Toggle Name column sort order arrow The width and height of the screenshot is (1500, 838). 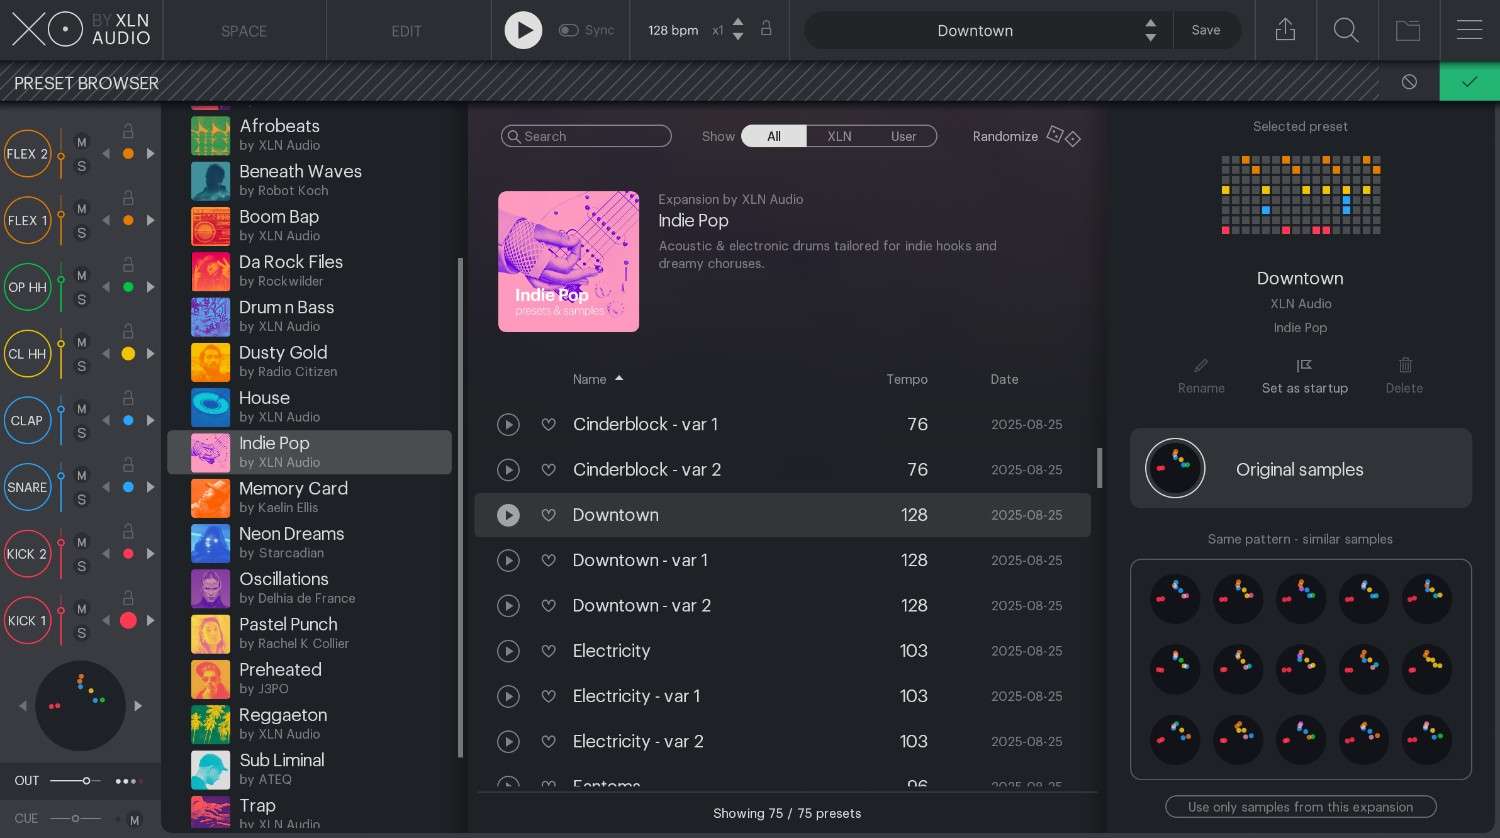[619, 379]
